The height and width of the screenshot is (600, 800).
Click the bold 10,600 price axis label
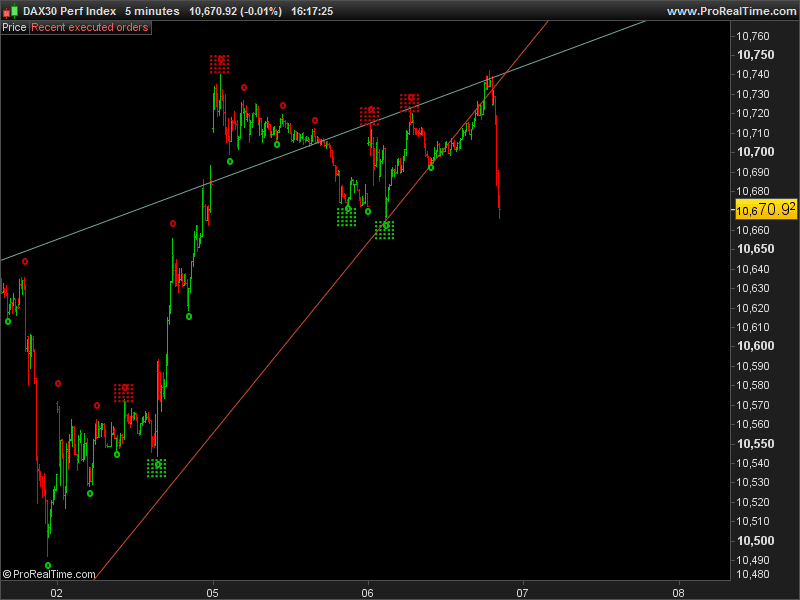(x=755, y=346)
